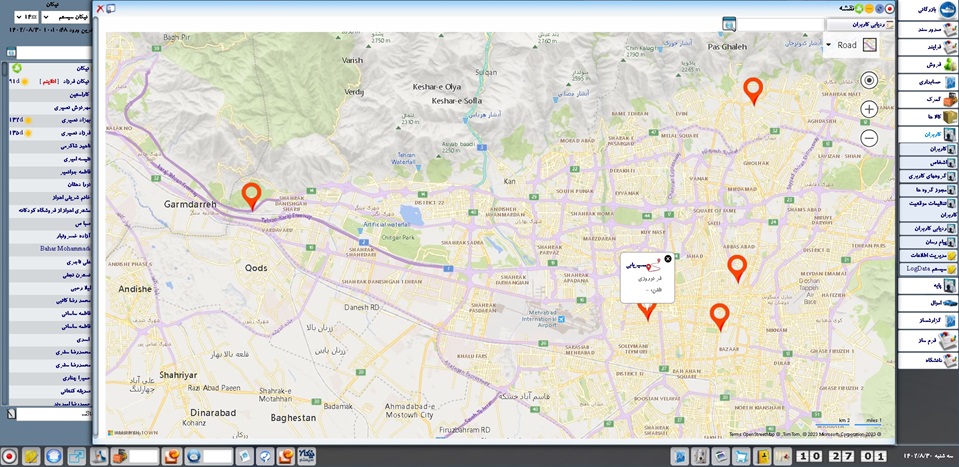Image resolution: width=959 pixels, height=467 pixels.
Task: Select the map pin near Garmdarreh
Action: click(x=251, y=196)
